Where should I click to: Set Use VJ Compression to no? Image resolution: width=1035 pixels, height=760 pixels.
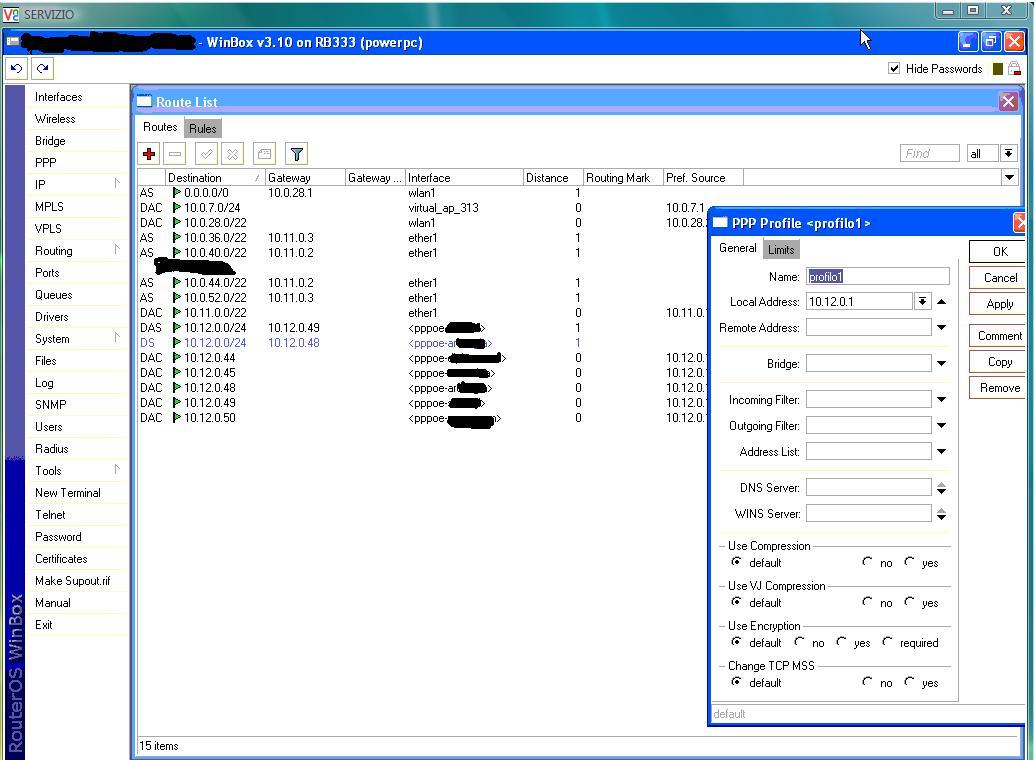(x=867, y=602)
